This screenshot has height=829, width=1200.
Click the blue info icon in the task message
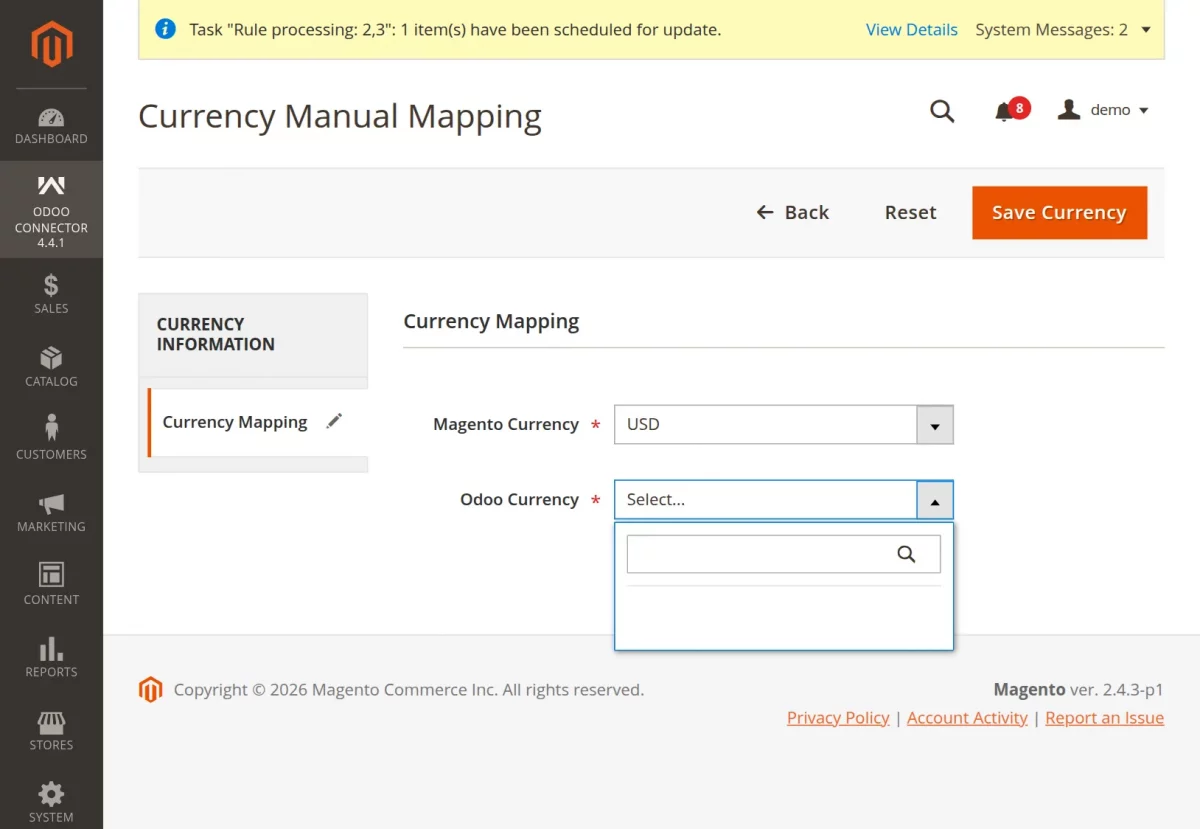166,29
